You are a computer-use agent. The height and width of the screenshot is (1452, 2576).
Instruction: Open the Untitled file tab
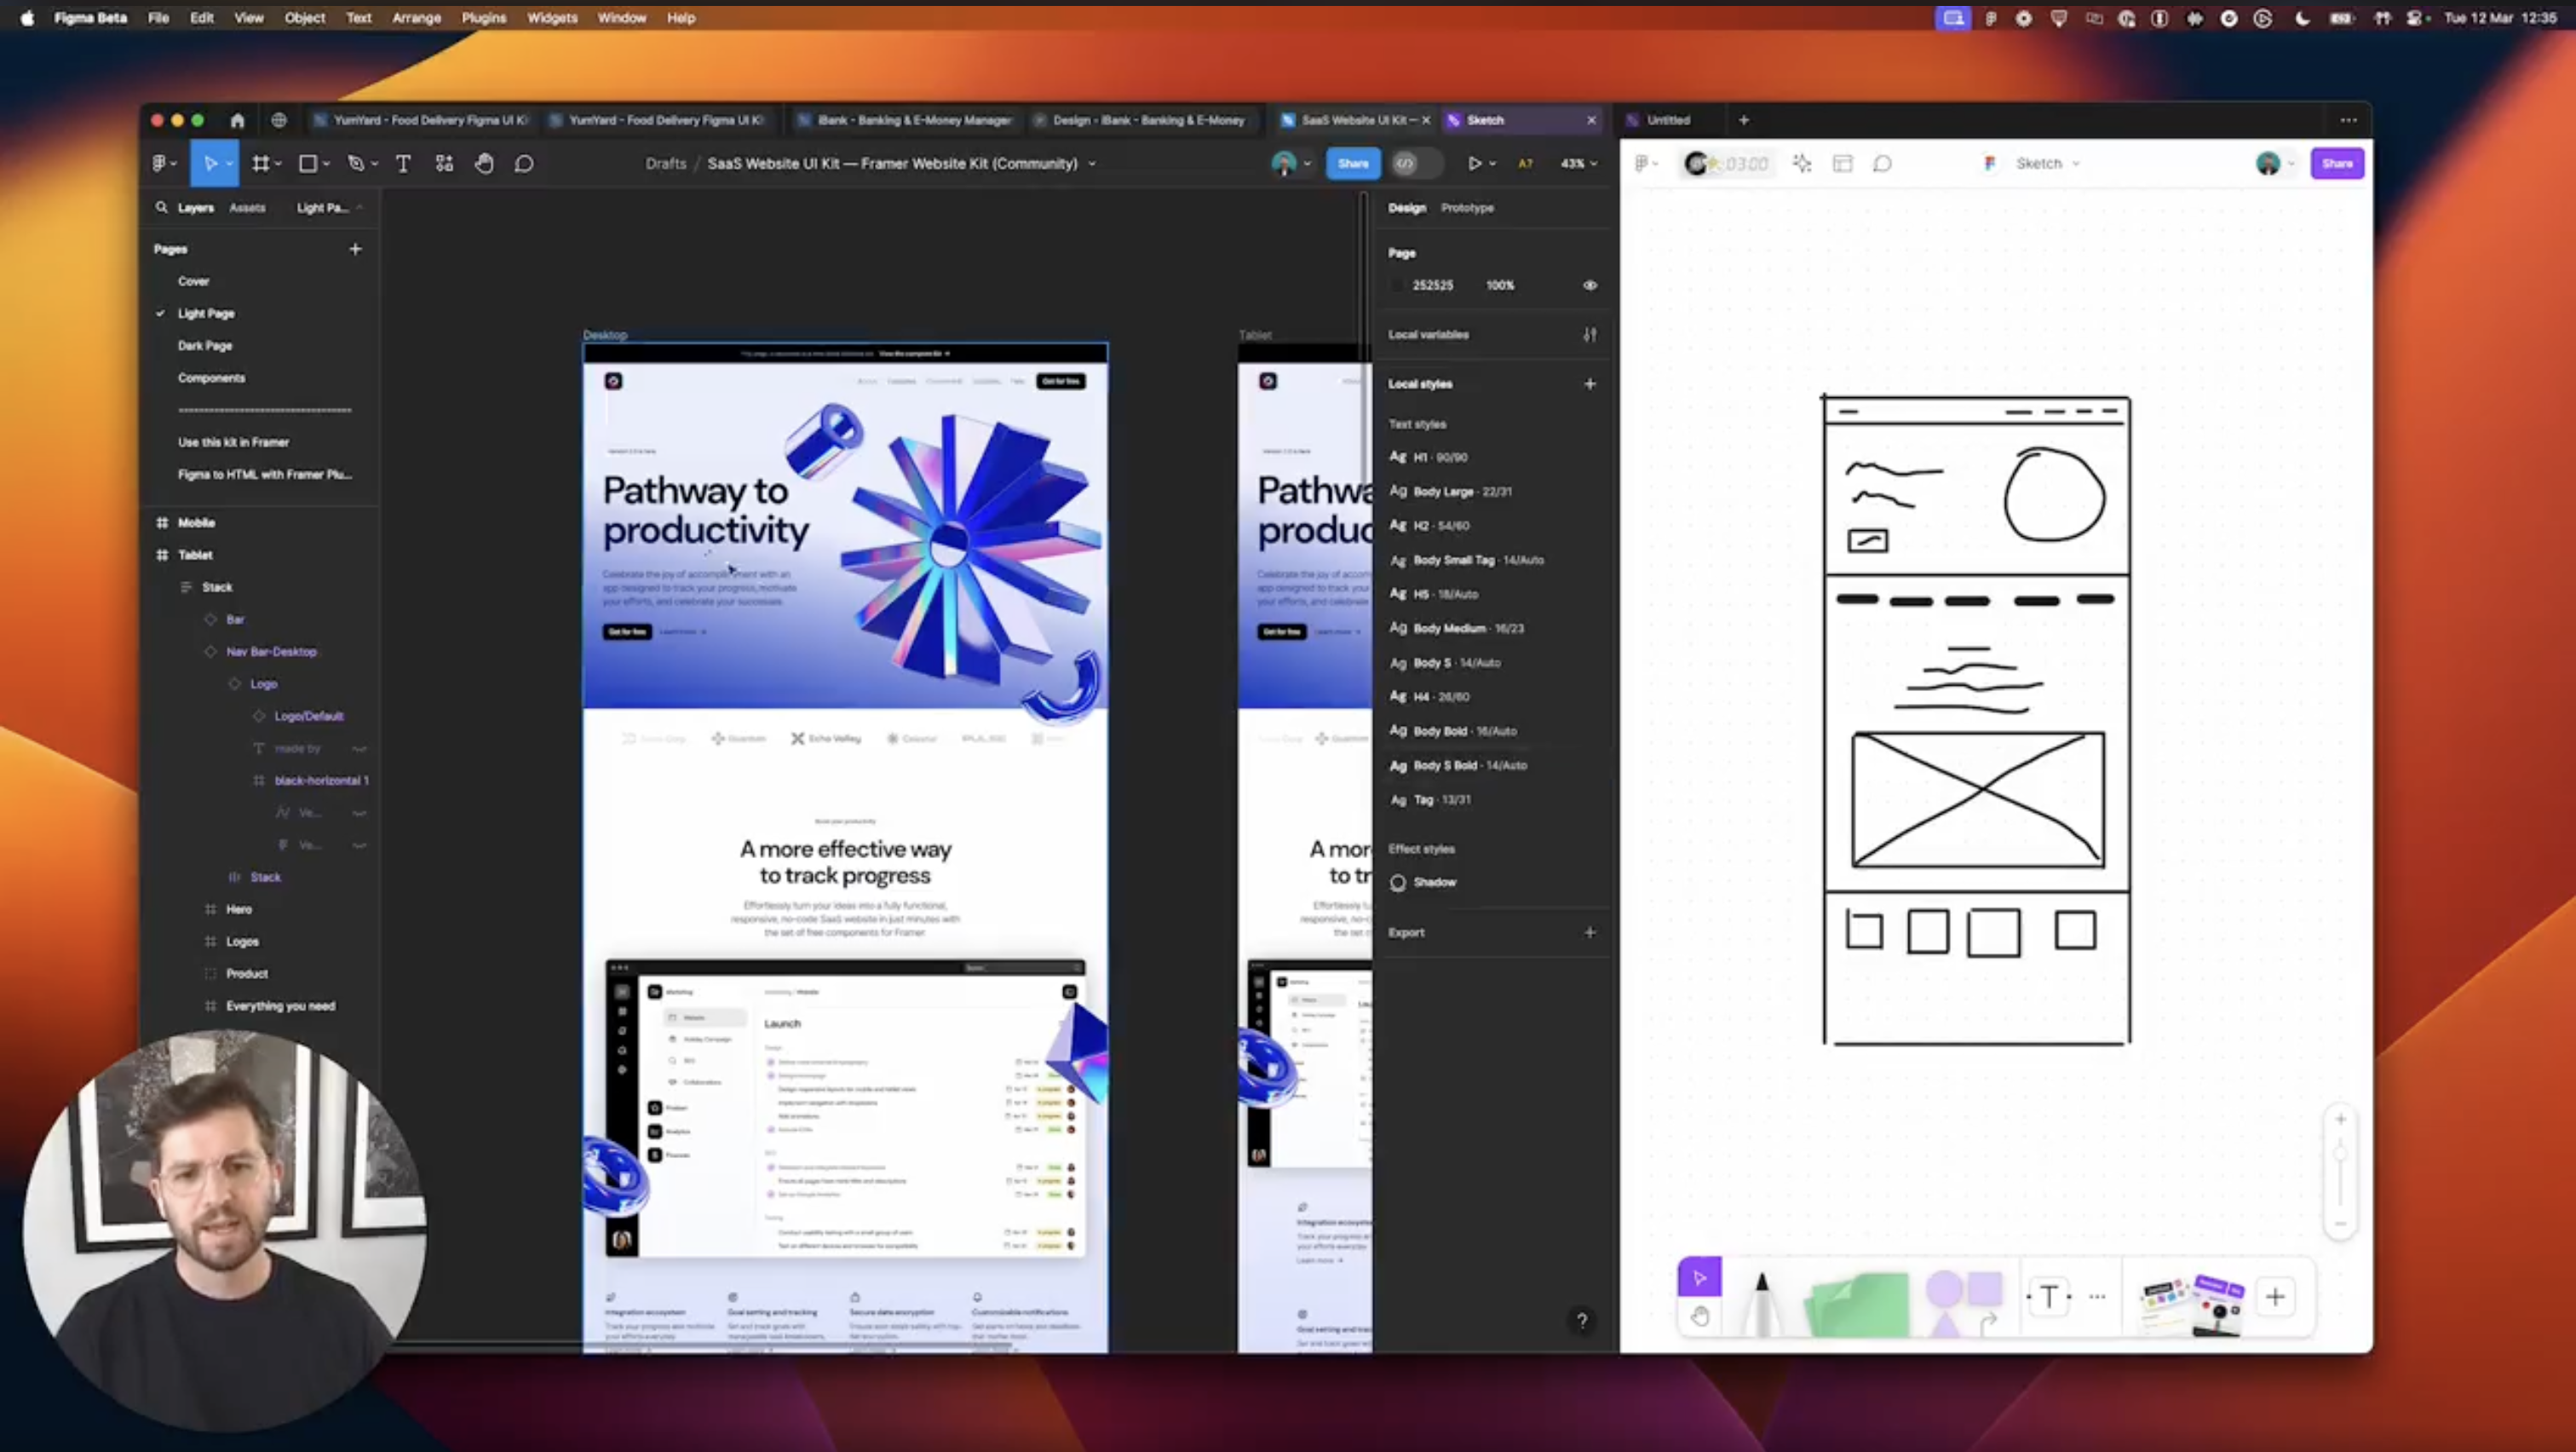tap(1668, 120)
